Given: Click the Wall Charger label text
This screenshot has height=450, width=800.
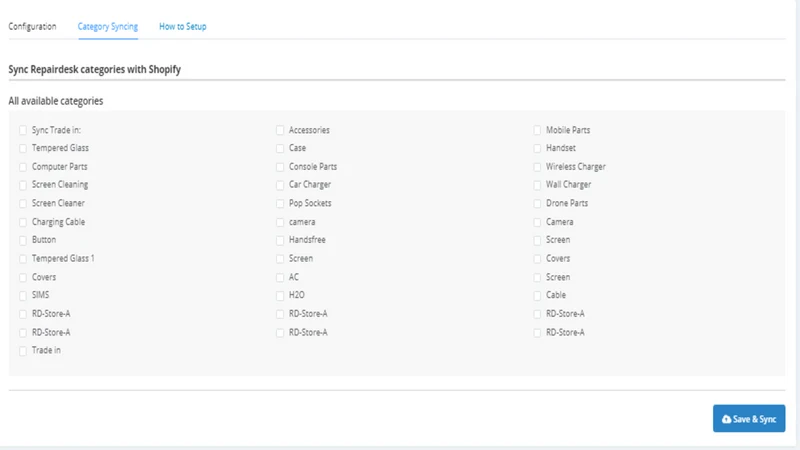Looking at the screenshot, I should (x=568, y=185).
